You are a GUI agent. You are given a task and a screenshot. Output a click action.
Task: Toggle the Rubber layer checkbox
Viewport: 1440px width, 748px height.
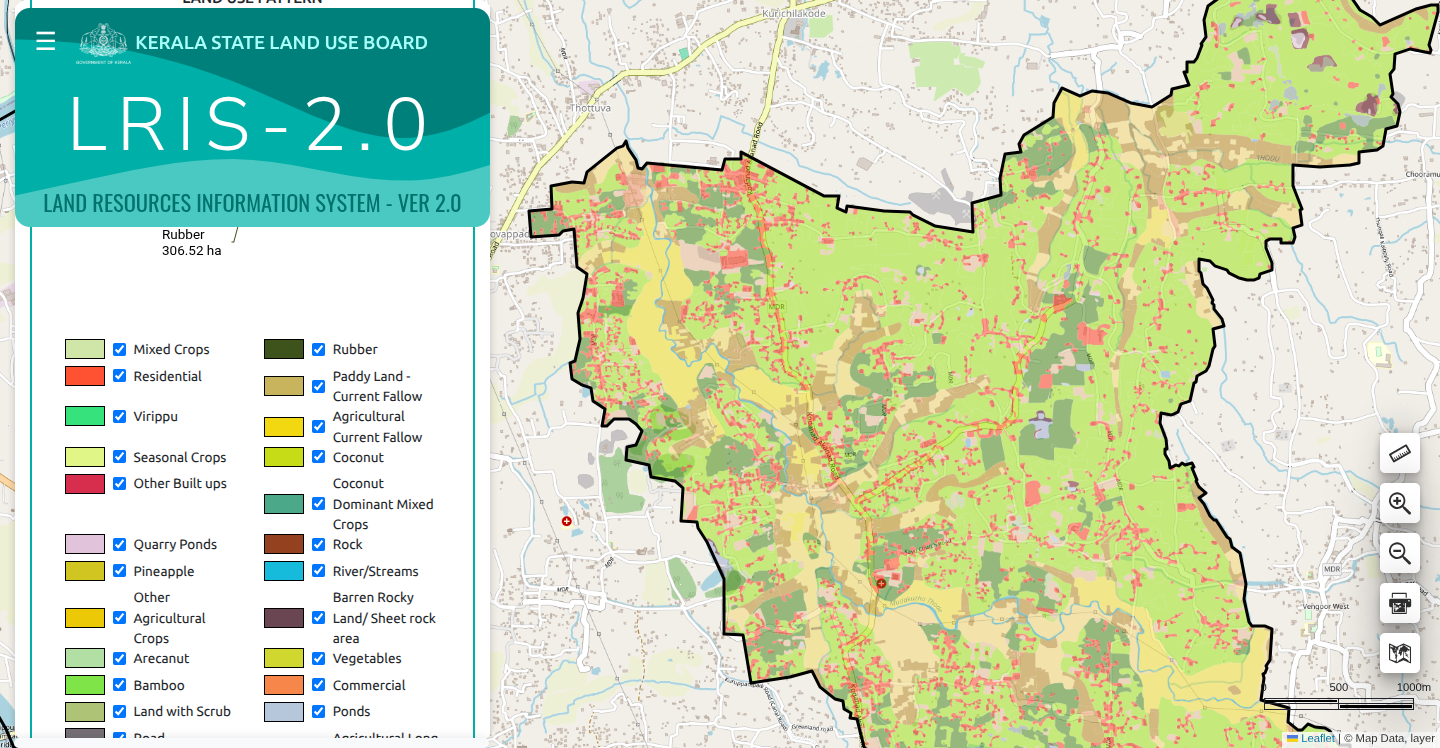(x=319, y=349)
